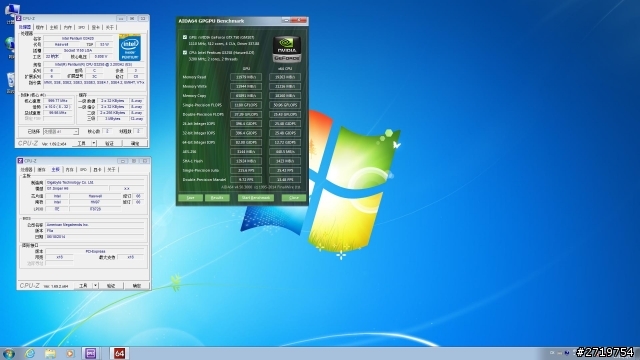Viewport: 640px width, 360px height.
Task: Select 处理器 tab in the mainboard CPU-Z window
Action: (x=27, y=170)
